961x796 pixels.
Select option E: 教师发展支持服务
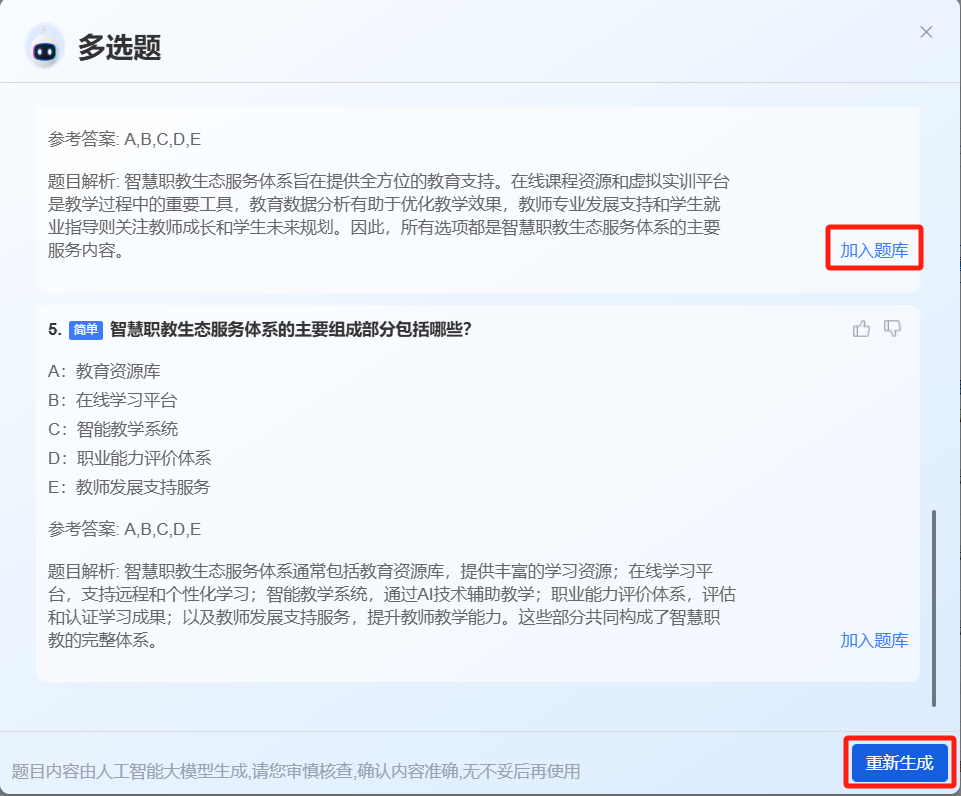pos(129,487)
